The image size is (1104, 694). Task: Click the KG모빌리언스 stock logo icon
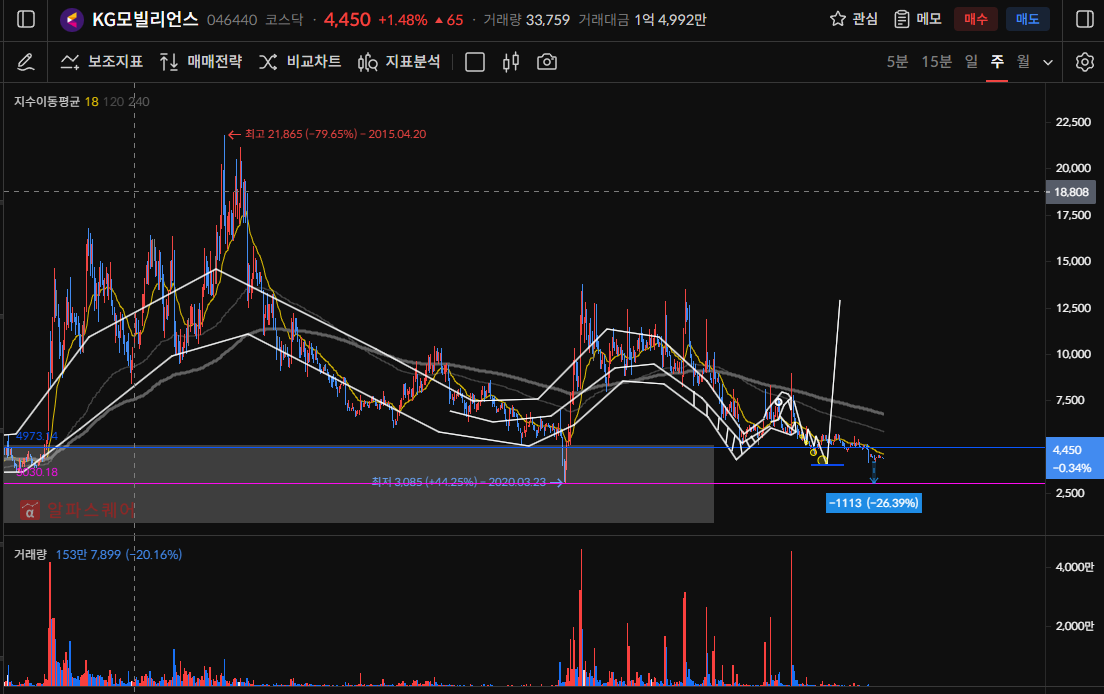(72, 20)
